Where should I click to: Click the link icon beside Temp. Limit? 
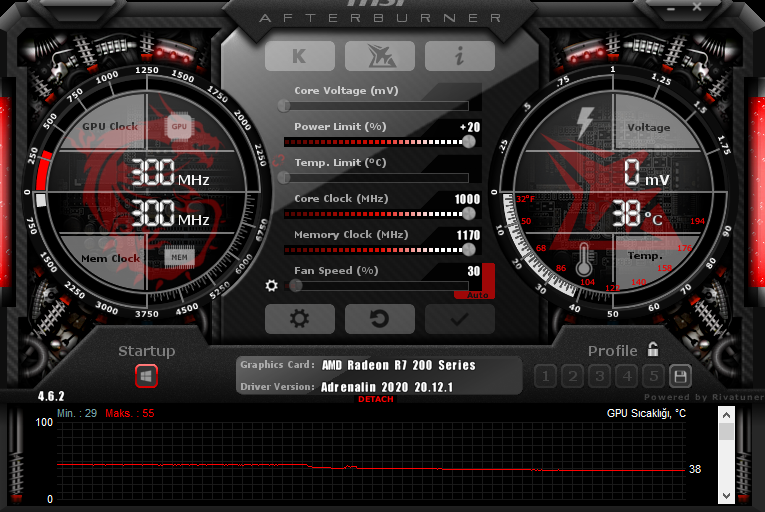(x=279, y=160)
